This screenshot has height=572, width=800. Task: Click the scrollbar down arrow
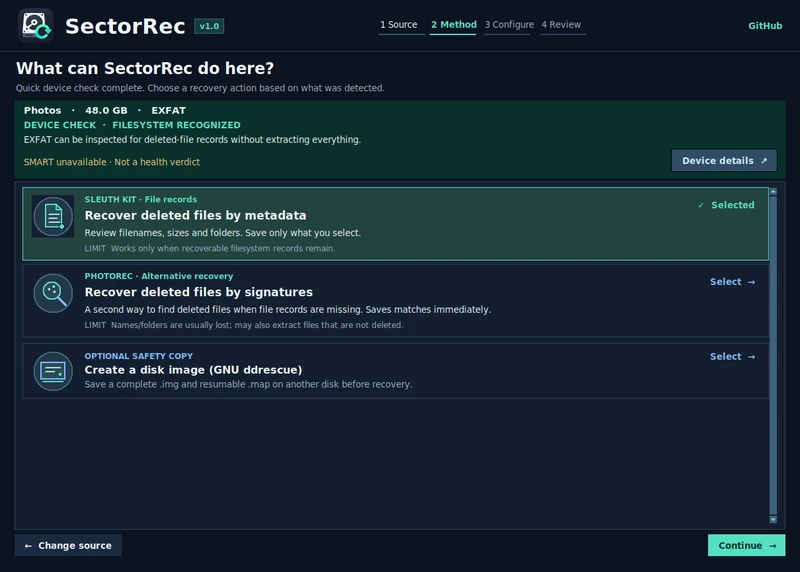(x=773, y=519)
